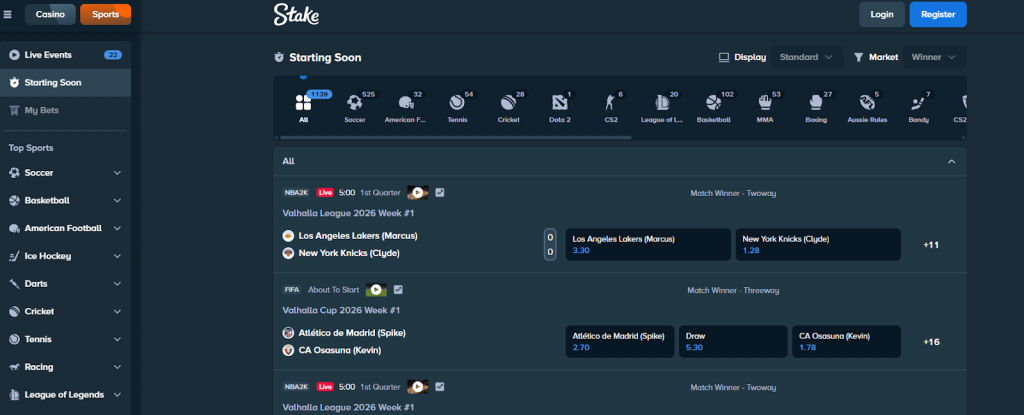Open stats icon for Lakers match
1024x415 pixels.
point(440,193)
